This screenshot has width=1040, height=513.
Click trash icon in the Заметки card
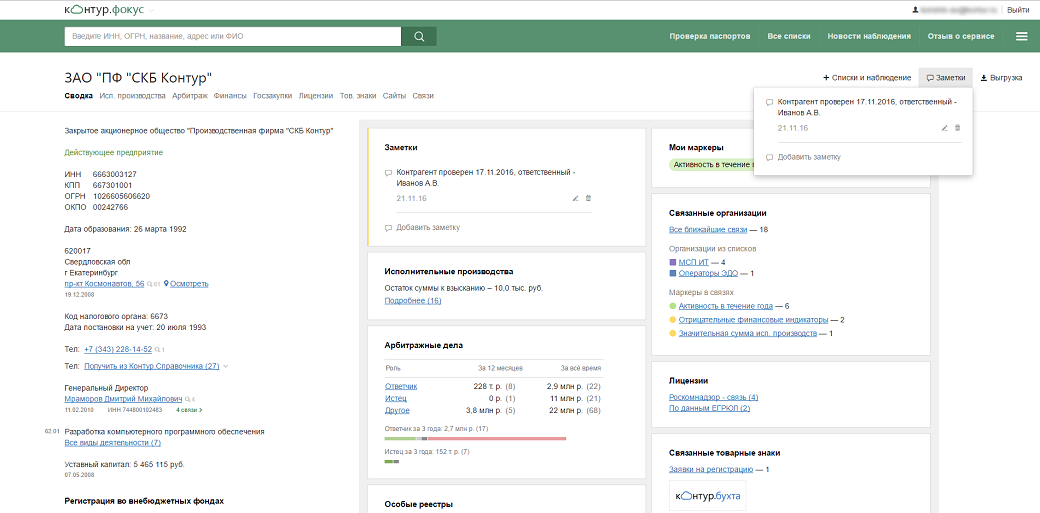pos(588,198)
